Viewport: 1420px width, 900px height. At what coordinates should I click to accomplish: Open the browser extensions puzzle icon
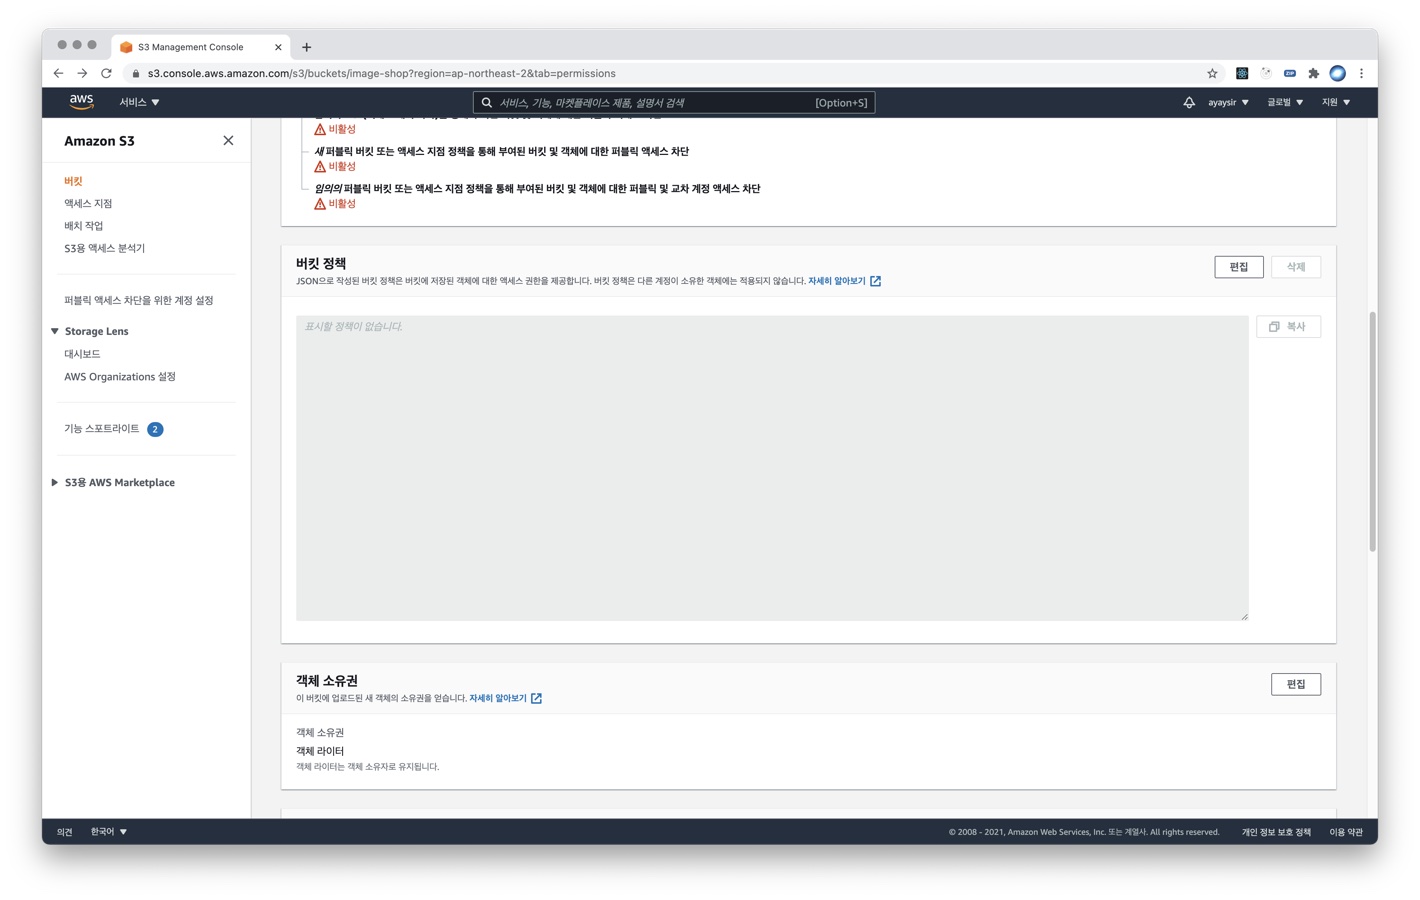(x=1313, y=73)
